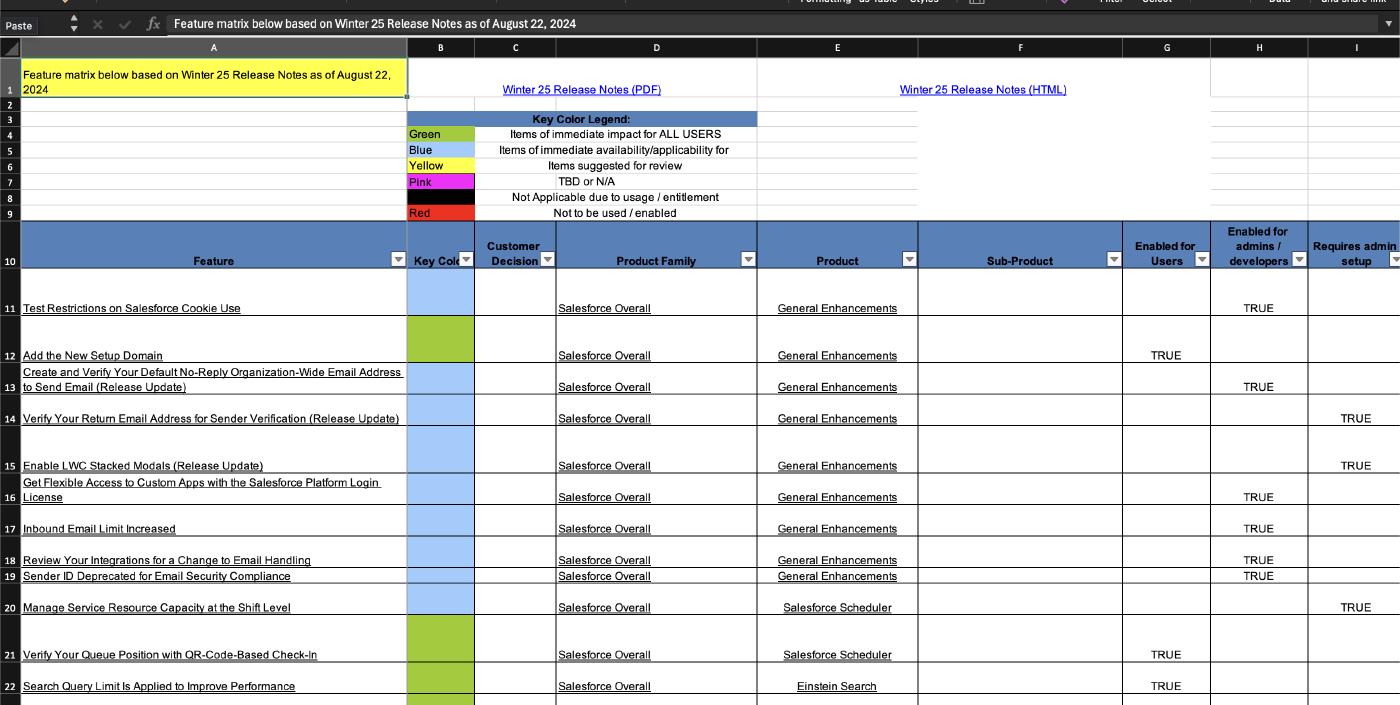Select the Red legend color cell

[x=440, y=213]
